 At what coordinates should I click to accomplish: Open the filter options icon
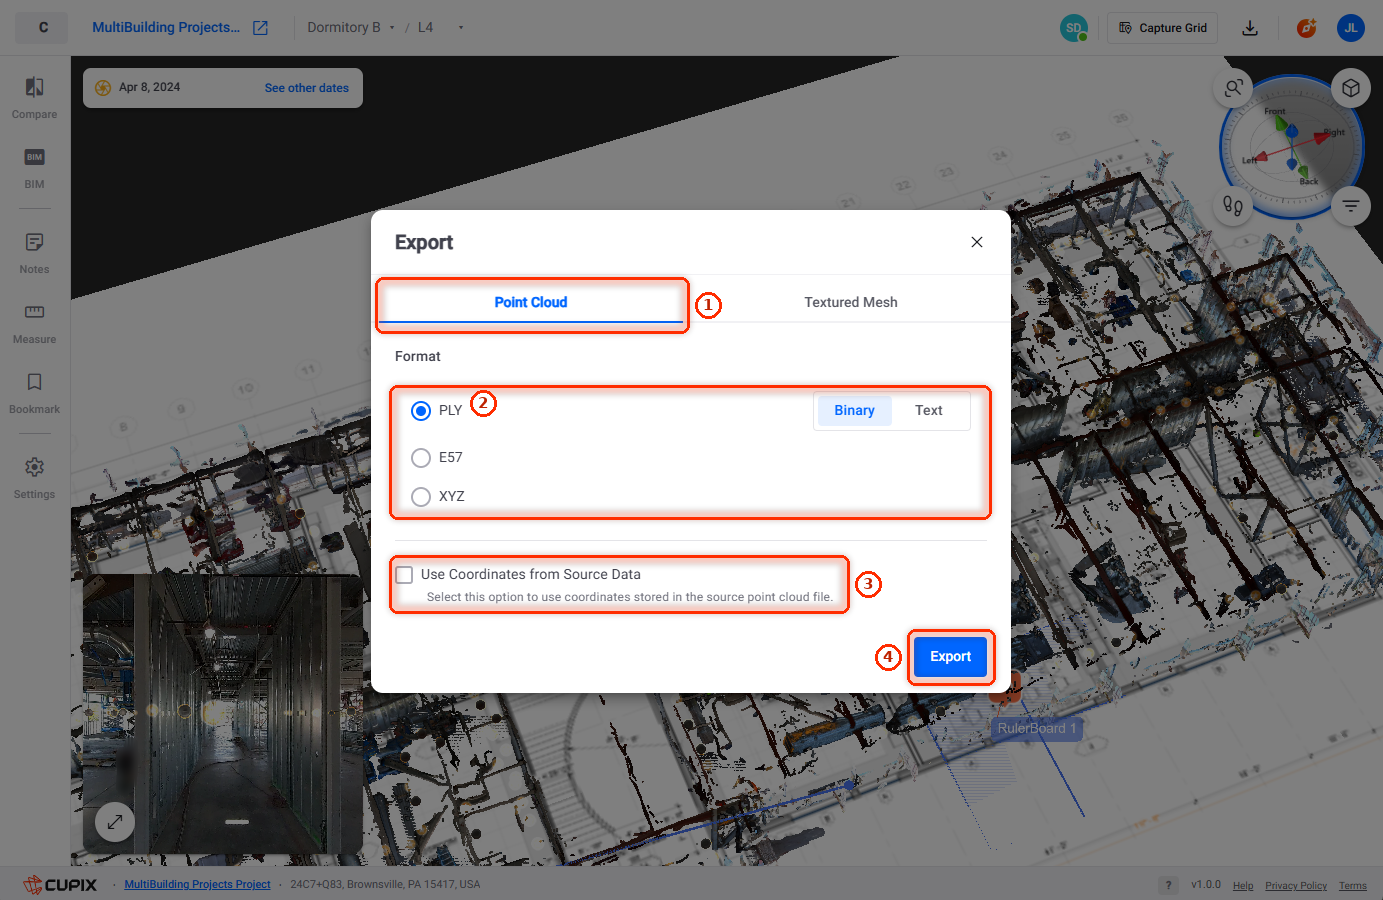1351,206
